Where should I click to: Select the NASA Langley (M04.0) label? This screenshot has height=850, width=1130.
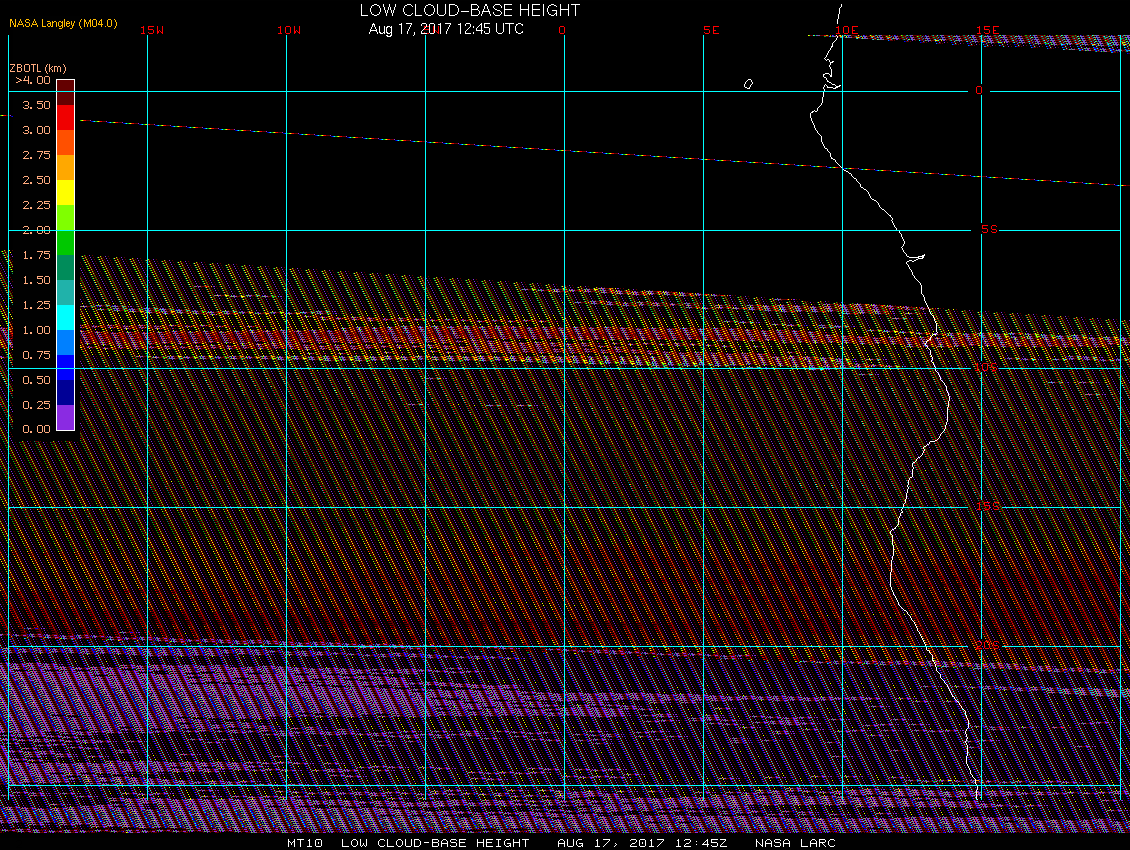coord(63,22)
